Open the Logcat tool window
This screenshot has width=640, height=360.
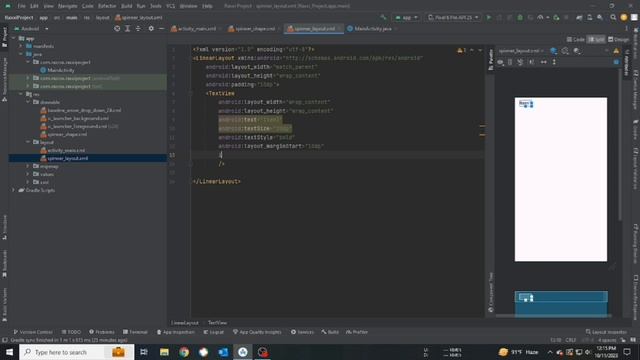pos(214,332)
